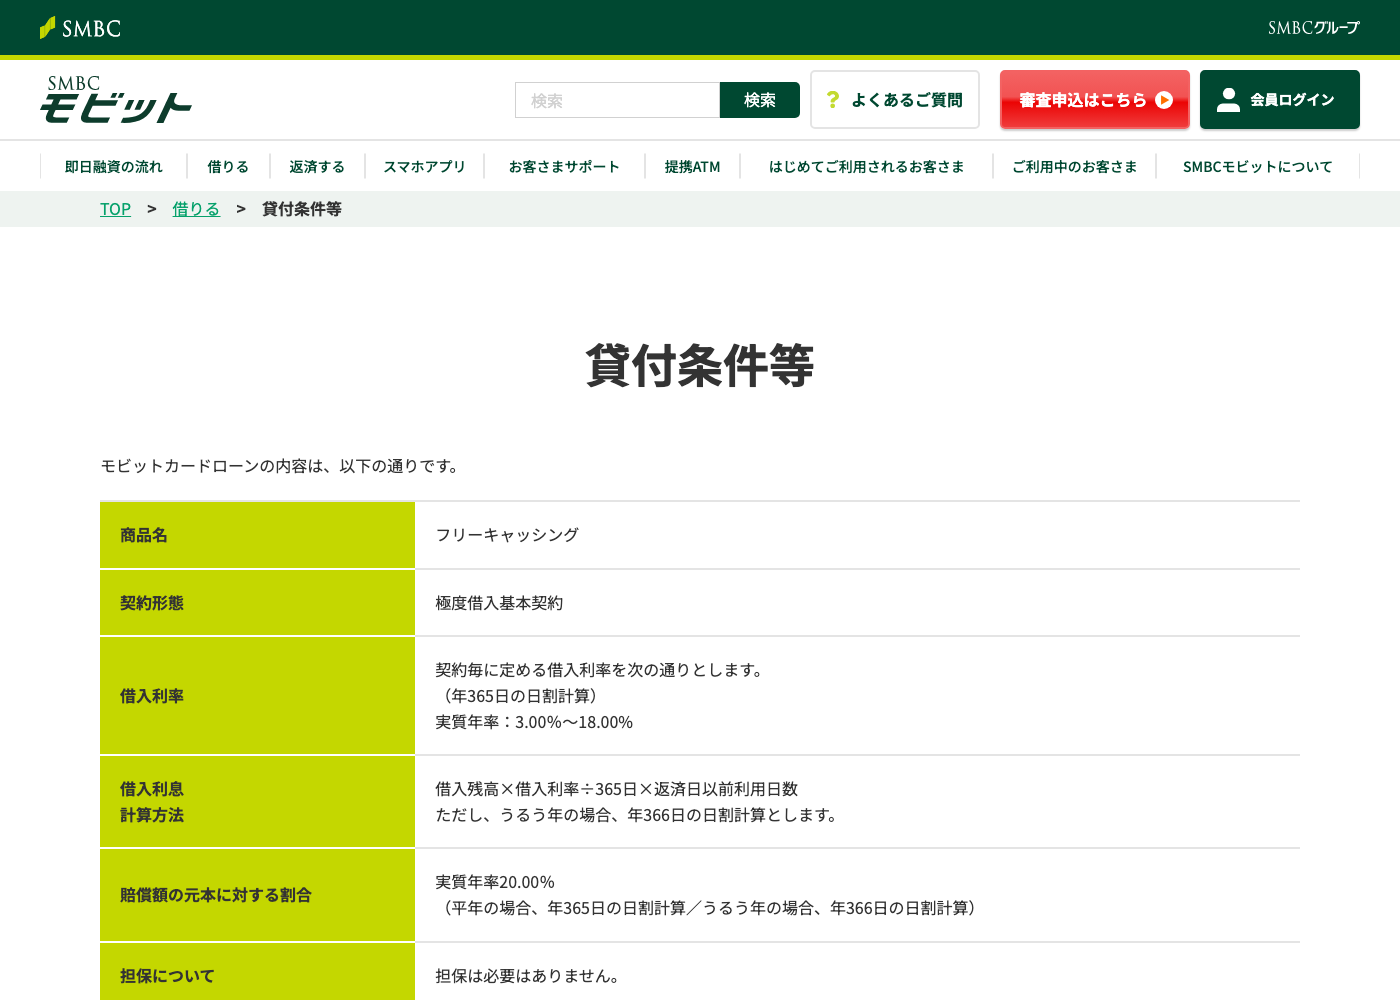Click the 借入利息 計算方法 header cell
1400x1000 pixels.
pos(257,802)
